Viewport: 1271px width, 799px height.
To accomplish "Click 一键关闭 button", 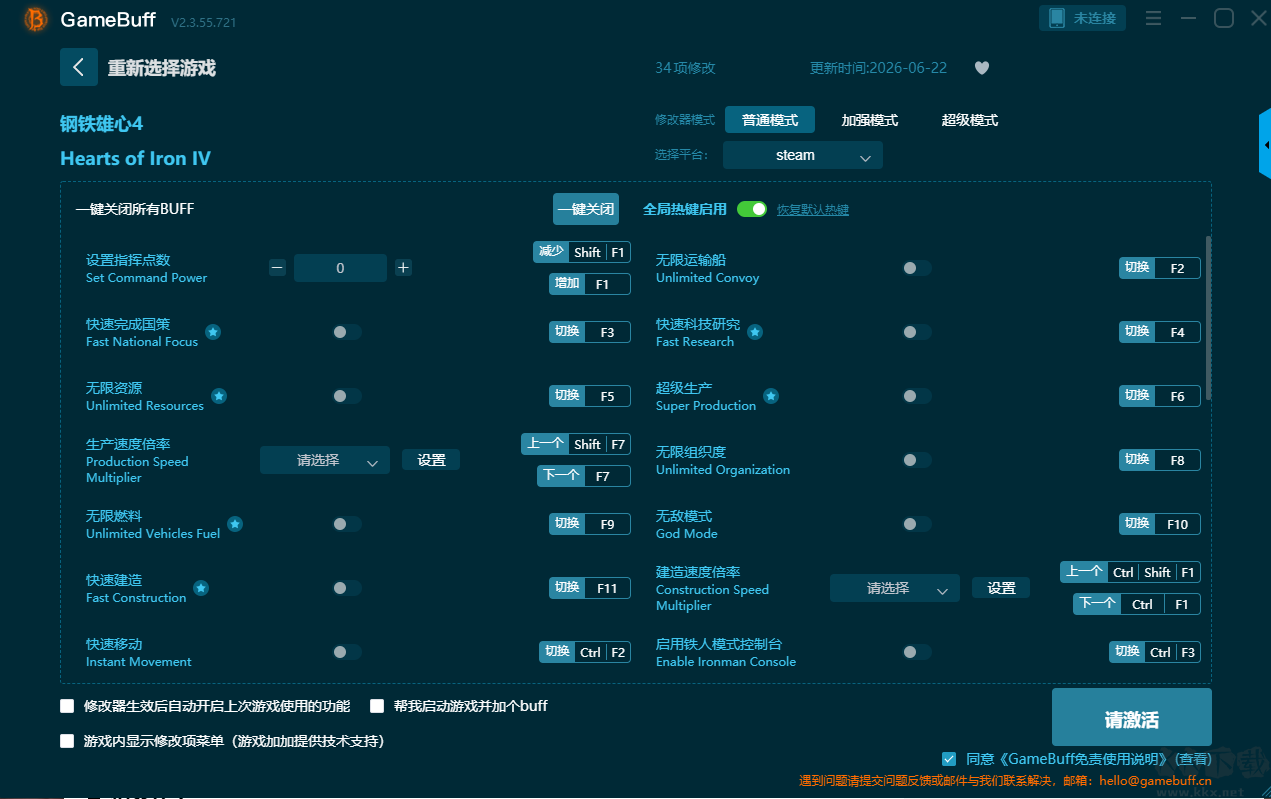I will (x=586, y=209).
